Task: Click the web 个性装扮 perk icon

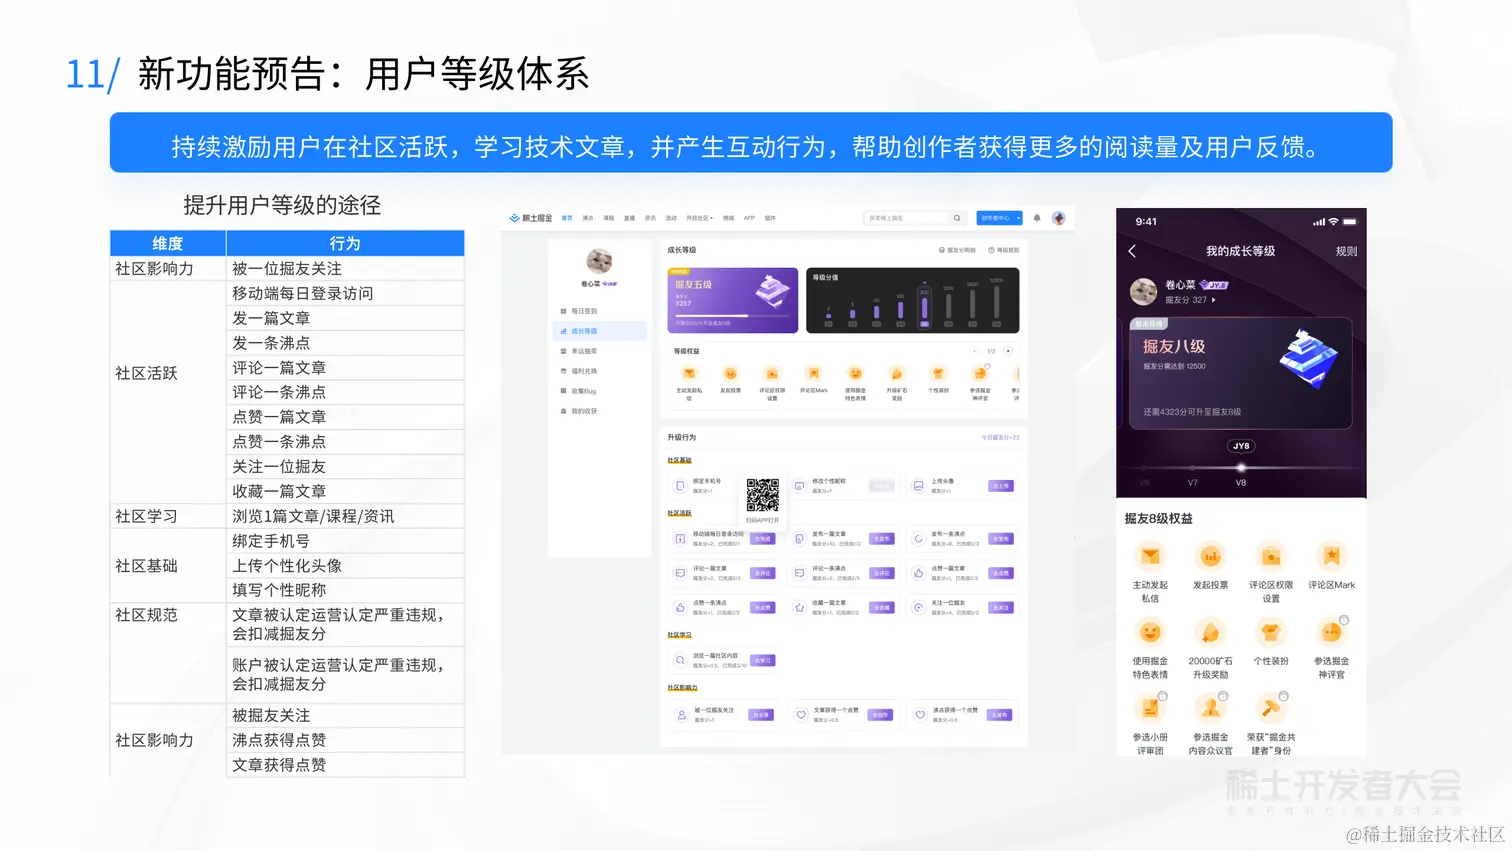Action: 938,374
